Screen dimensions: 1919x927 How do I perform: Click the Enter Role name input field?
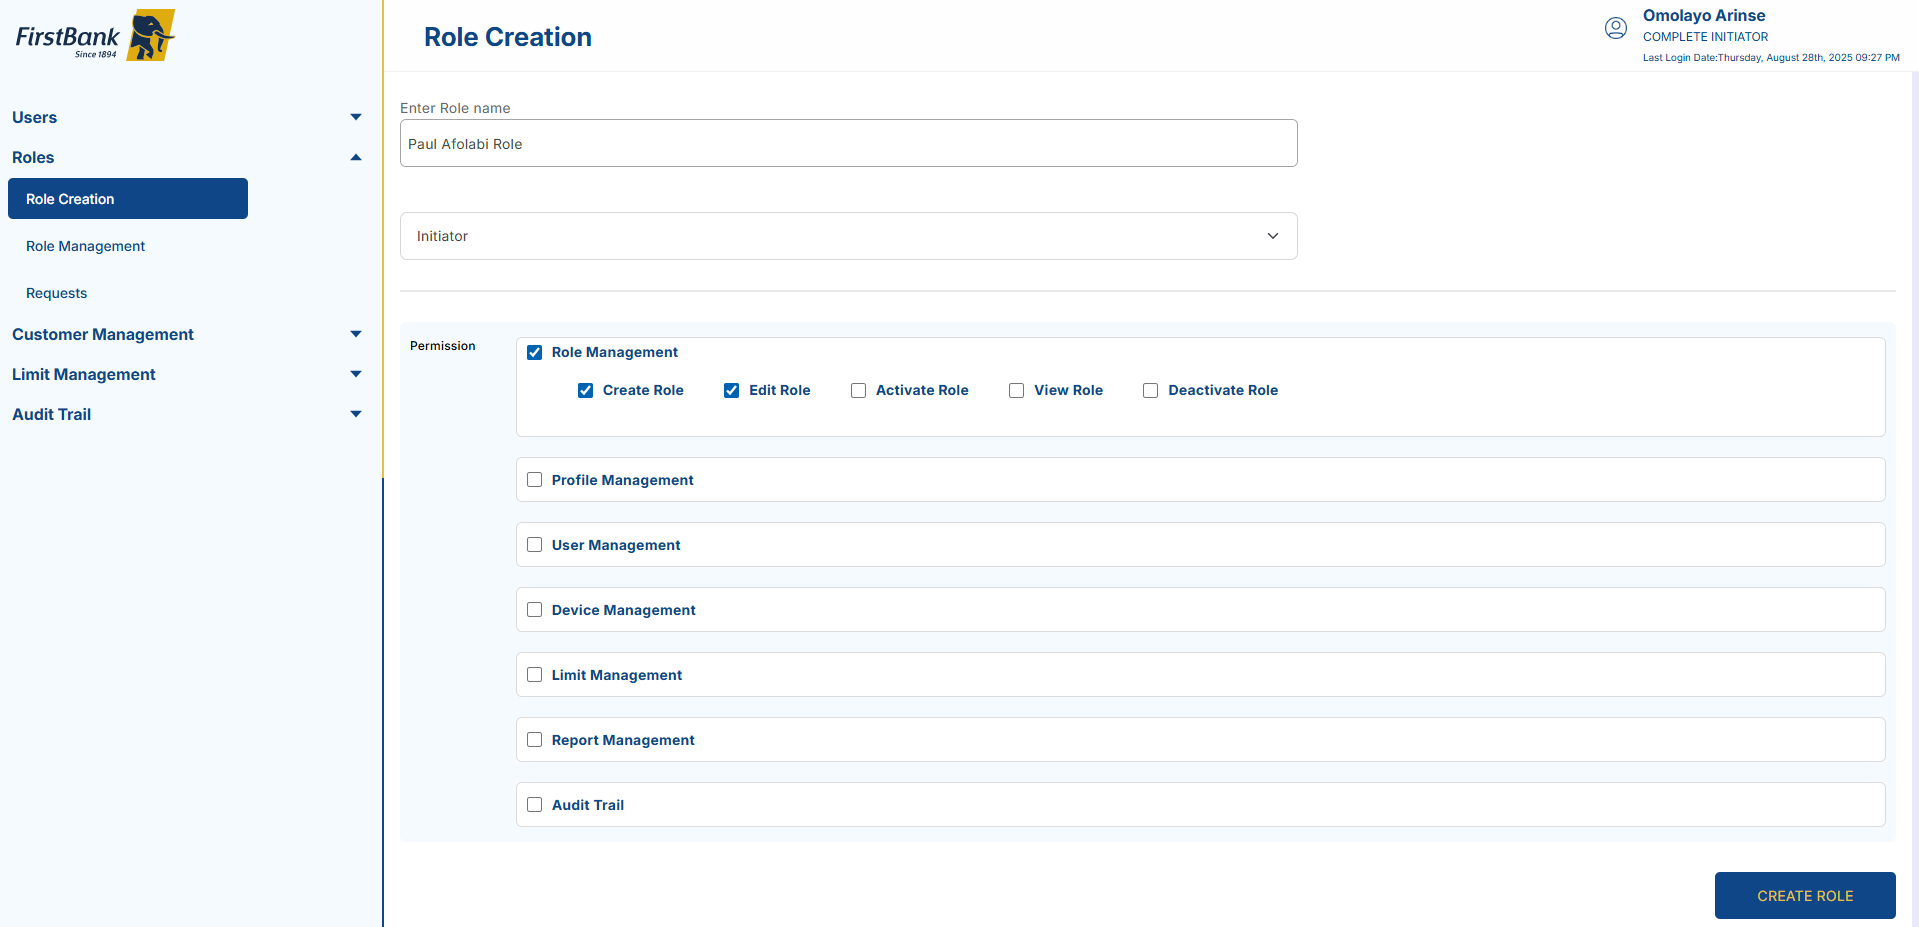(x=848, y=144)
